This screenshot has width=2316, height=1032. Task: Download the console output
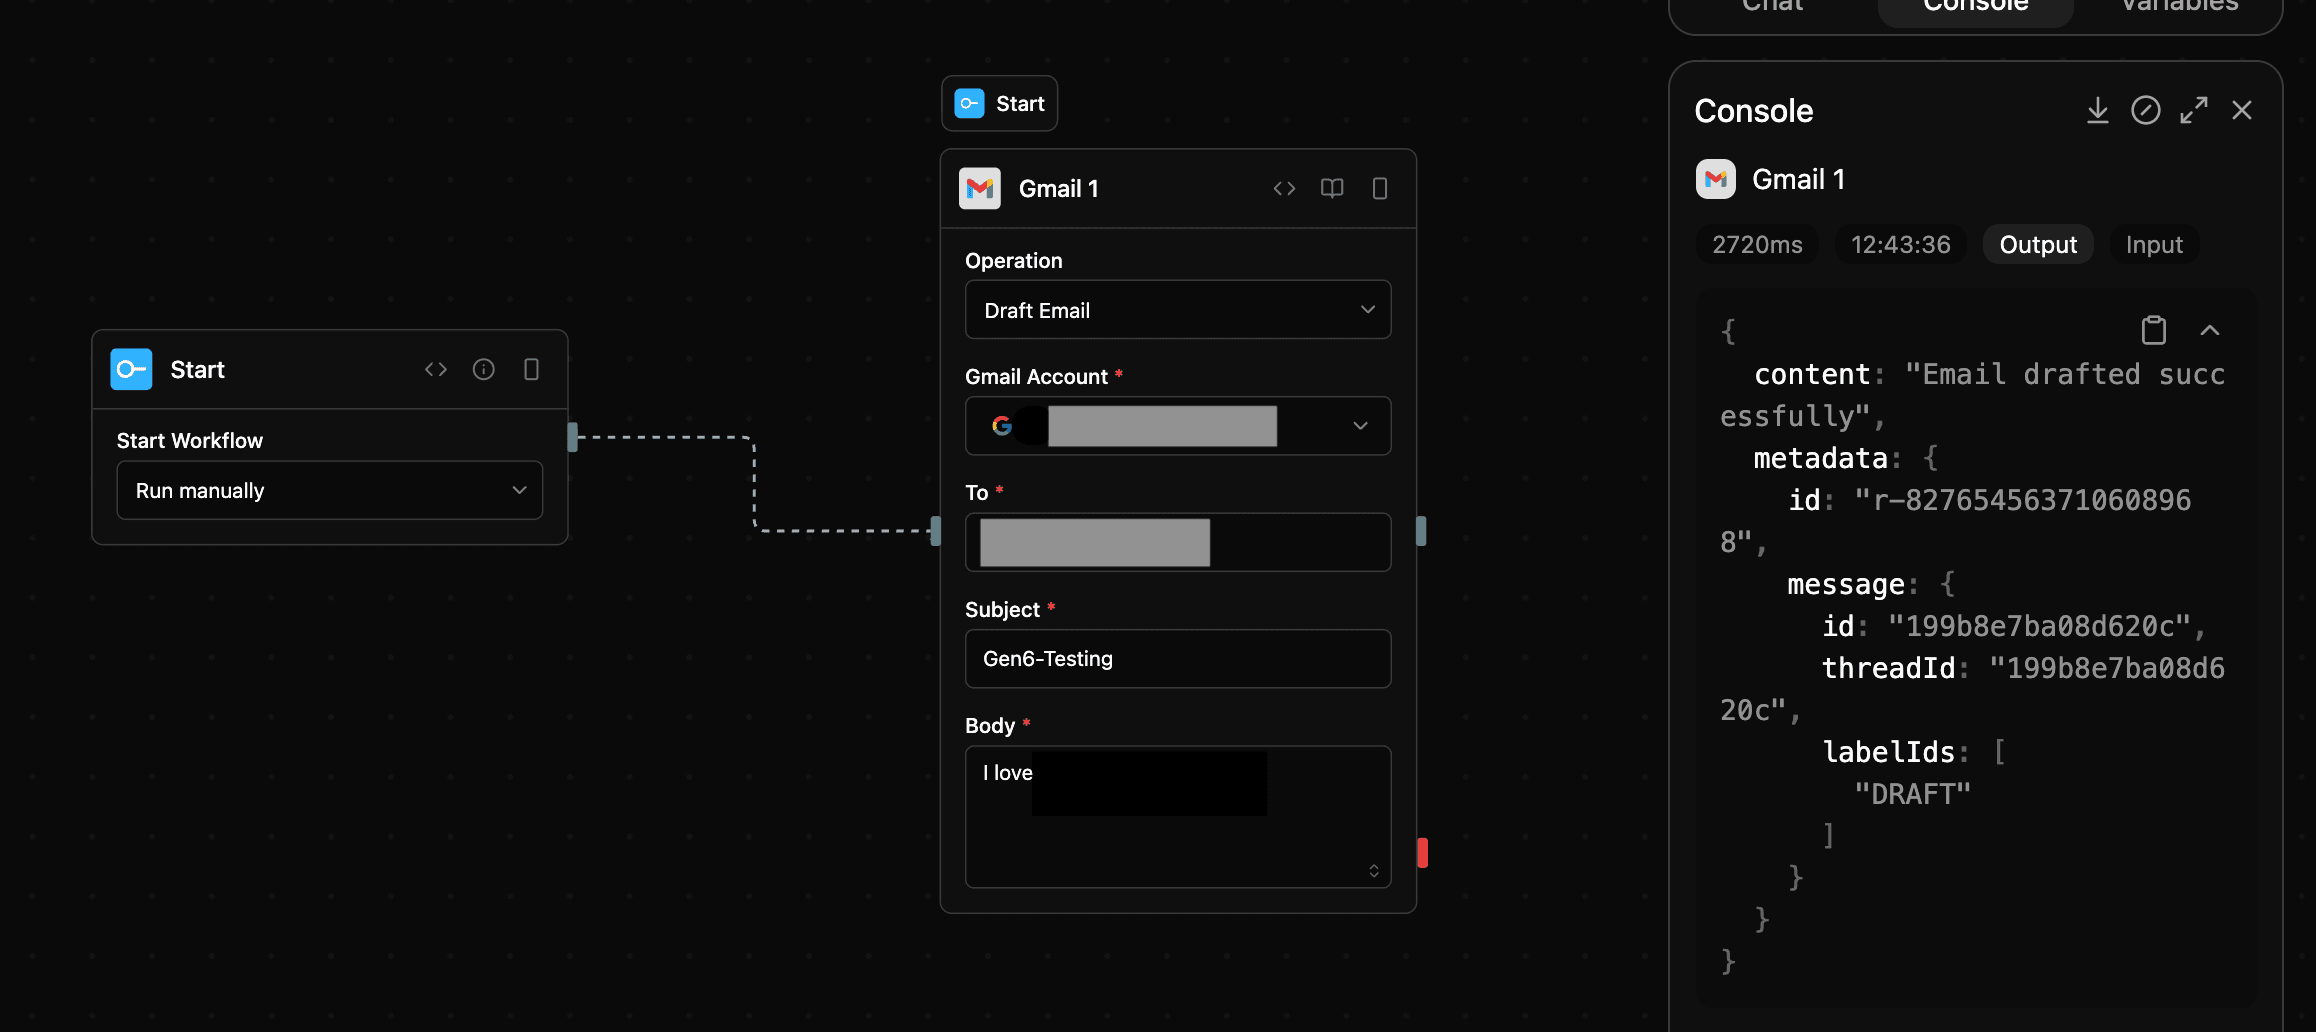coord(2098,110)
